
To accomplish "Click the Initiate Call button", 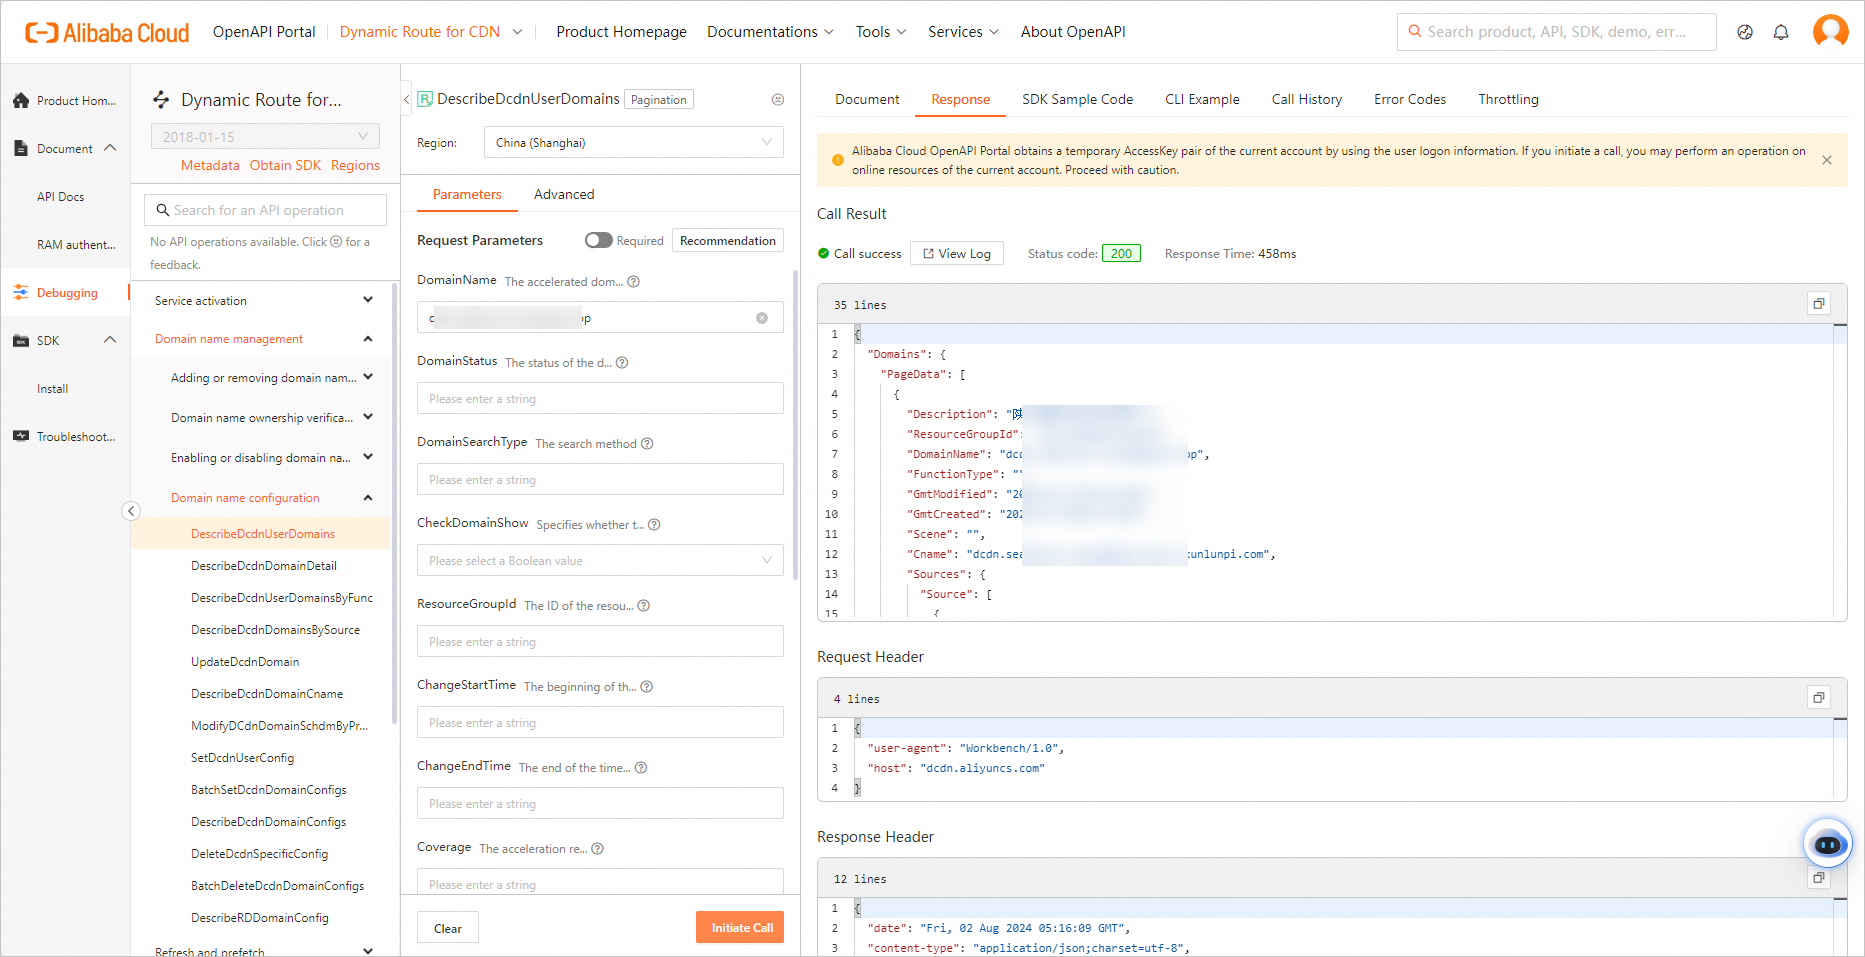I will point(742,928).
